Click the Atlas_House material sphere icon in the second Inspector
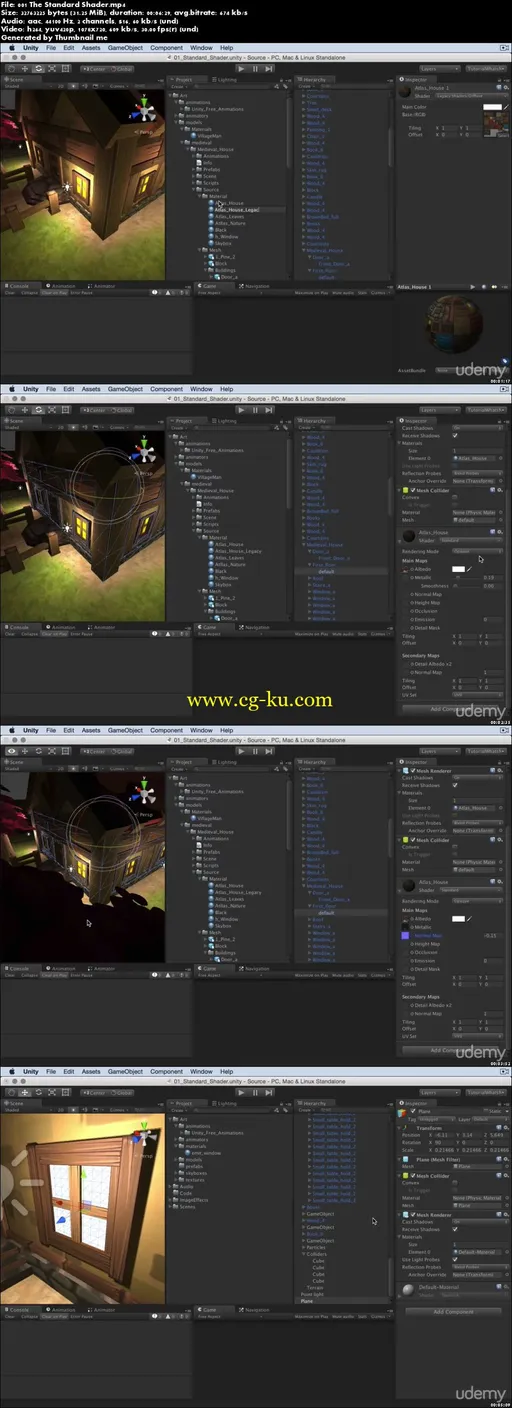This screenshot has width=512, height=1408. pyautogui.click(x=409, y=536)
